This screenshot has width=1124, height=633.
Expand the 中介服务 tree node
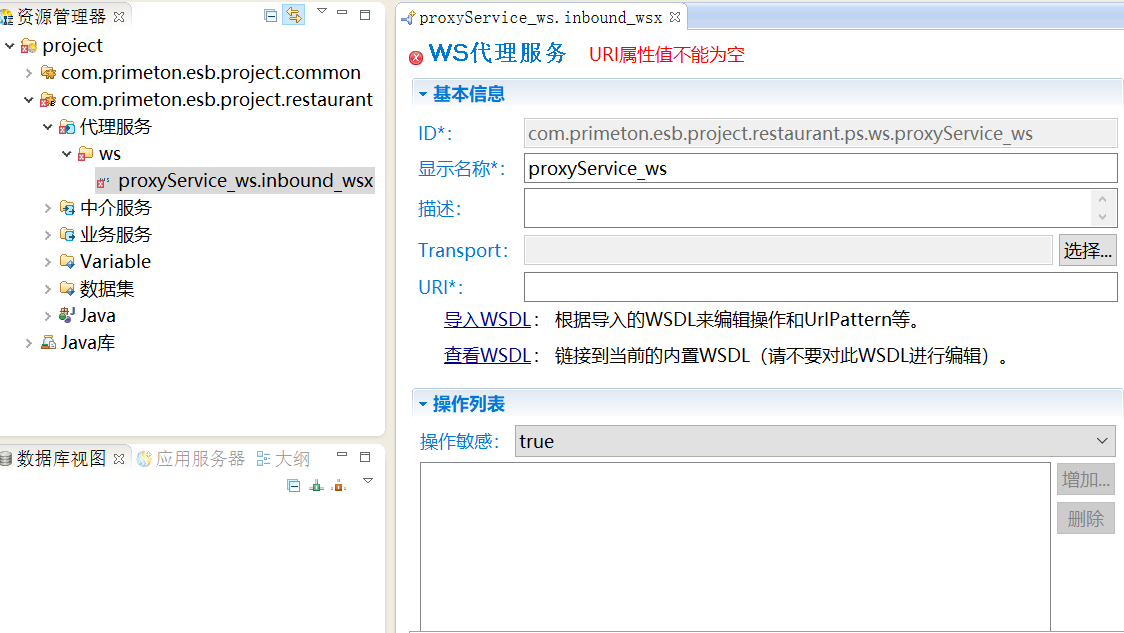click(48, 208)
